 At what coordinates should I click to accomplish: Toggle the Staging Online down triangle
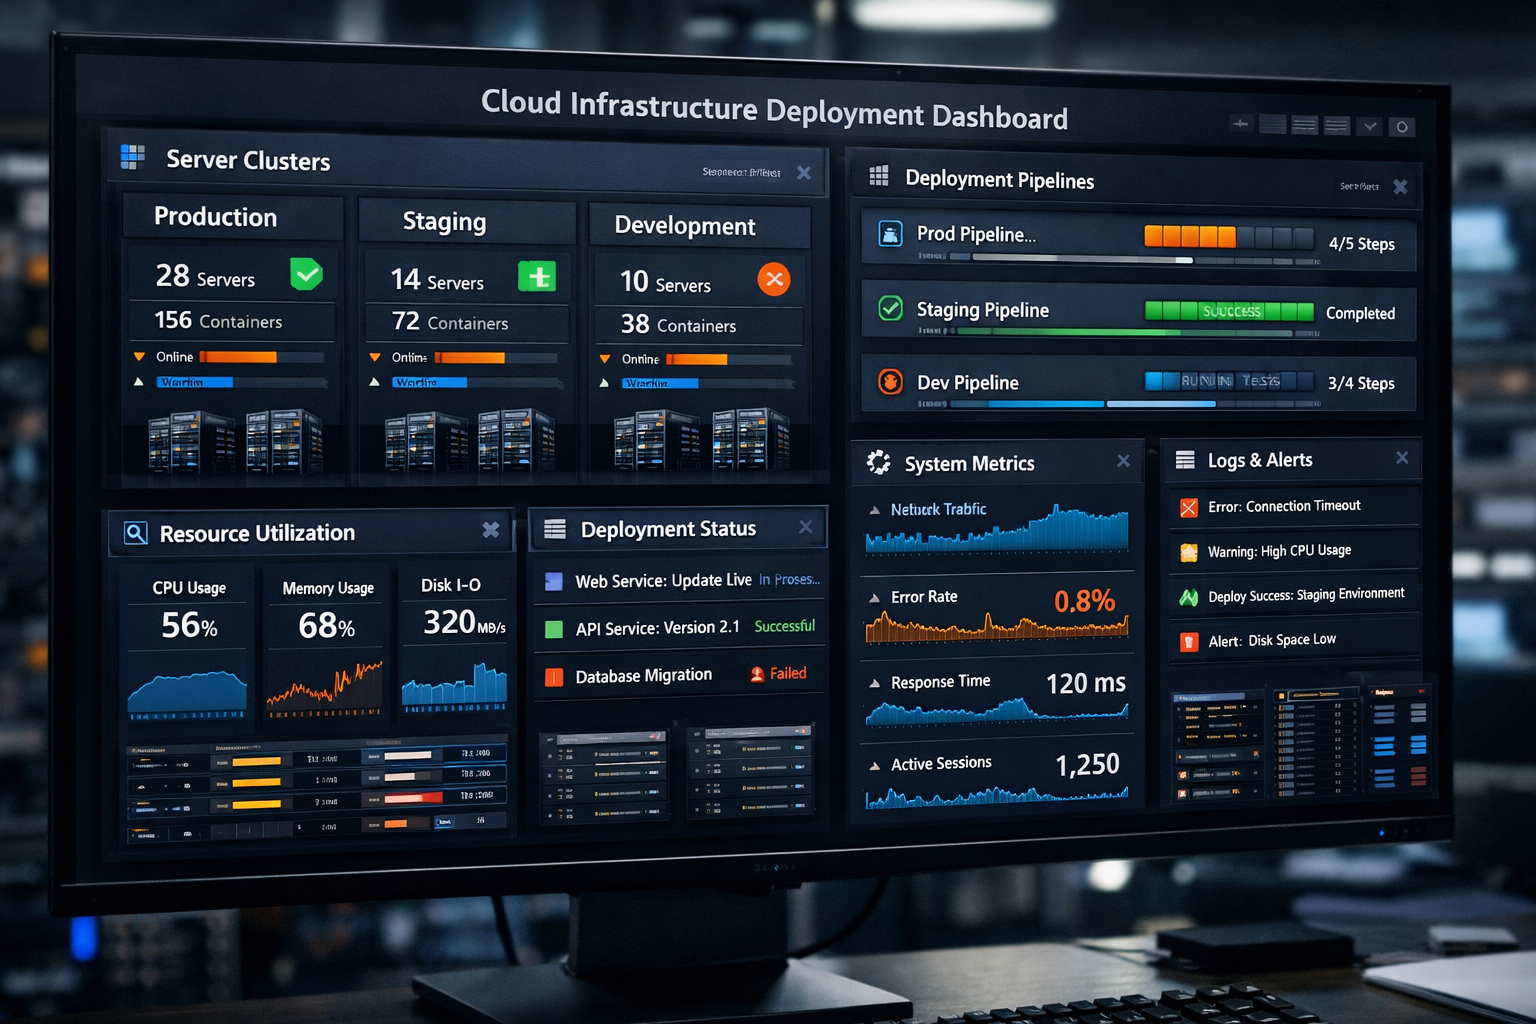tap(375, 357)
